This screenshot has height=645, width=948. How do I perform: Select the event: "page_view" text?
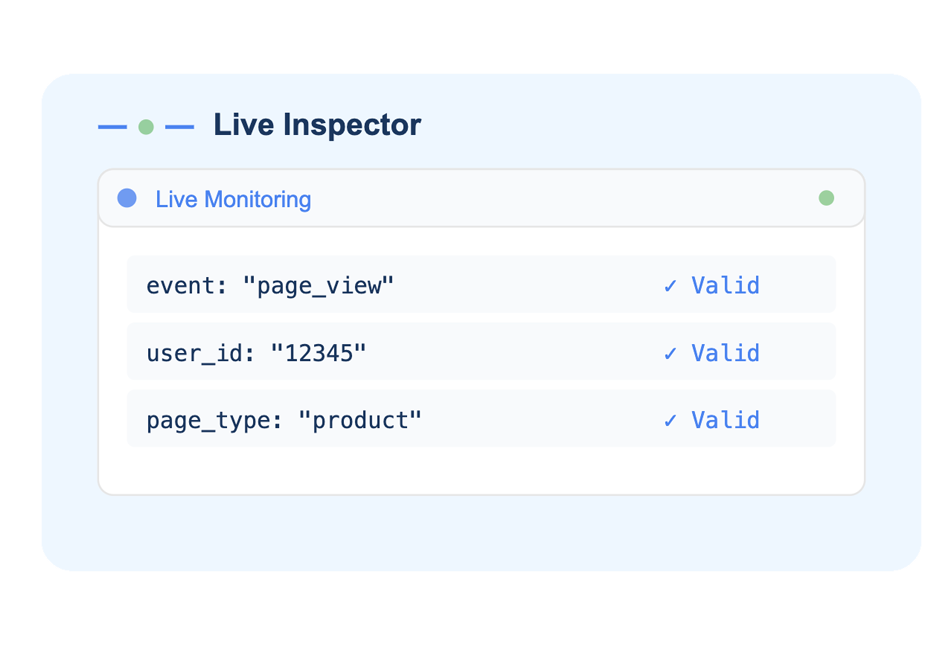point(270,286)
